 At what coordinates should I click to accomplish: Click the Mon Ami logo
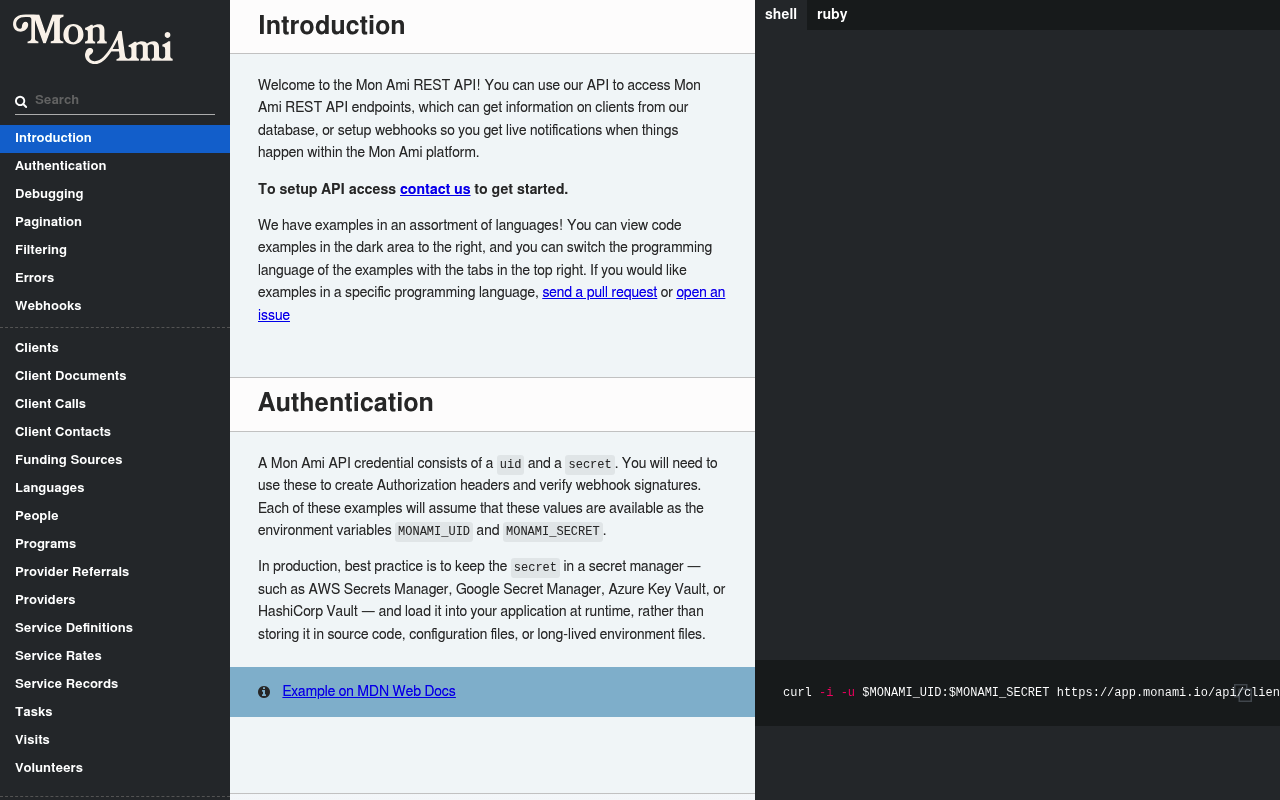tap(93, 39)
